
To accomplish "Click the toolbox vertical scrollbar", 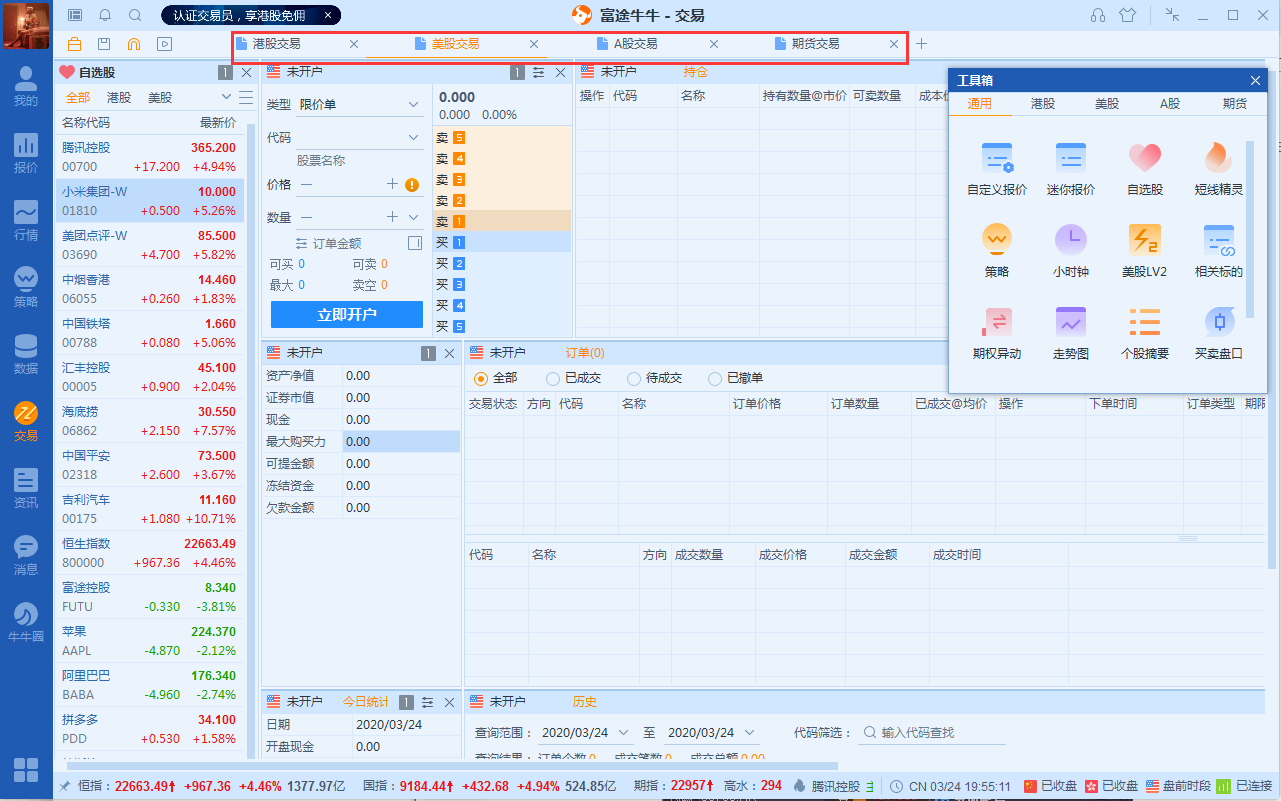I will 1250,230.
